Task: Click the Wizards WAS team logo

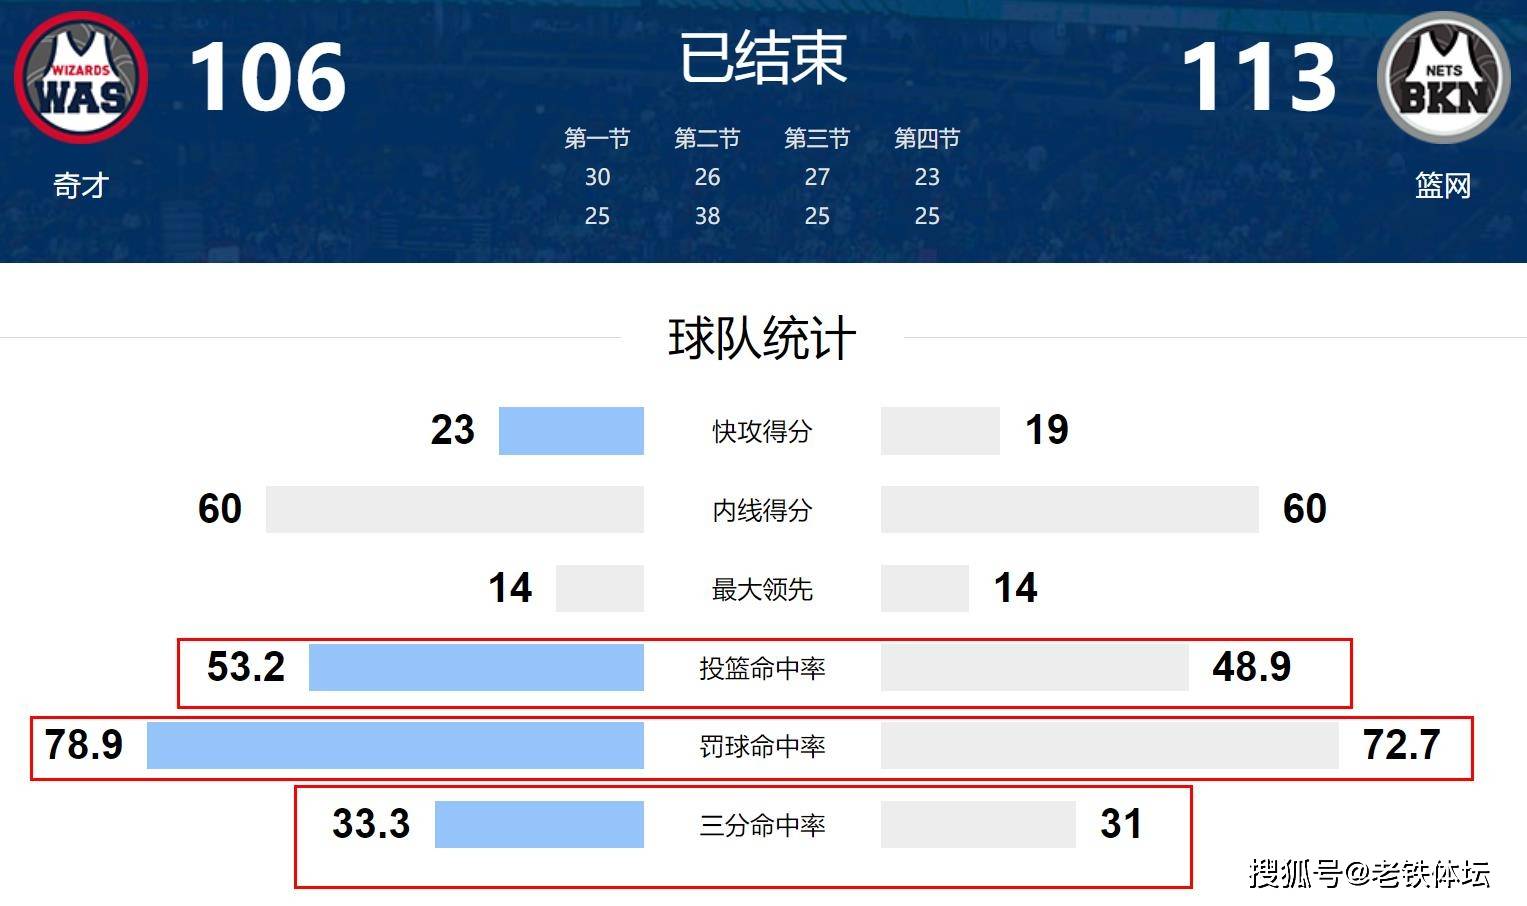Action: point(82,79)
